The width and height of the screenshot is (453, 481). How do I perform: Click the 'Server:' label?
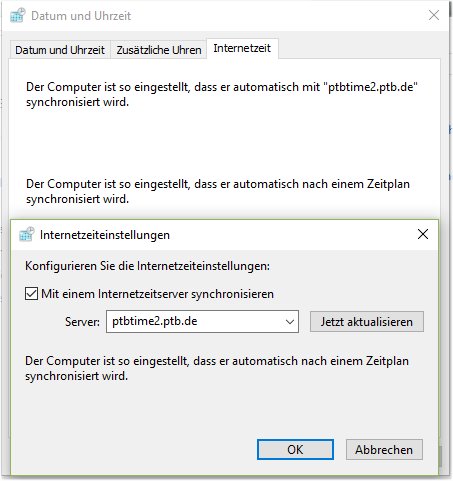(x=82, y=322)
